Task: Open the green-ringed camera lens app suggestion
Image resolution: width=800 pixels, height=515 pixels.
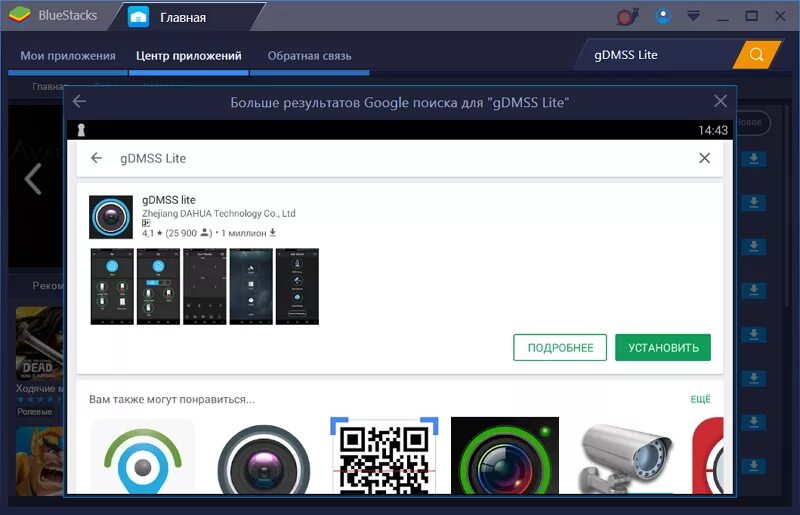Action: coord(505,455)
